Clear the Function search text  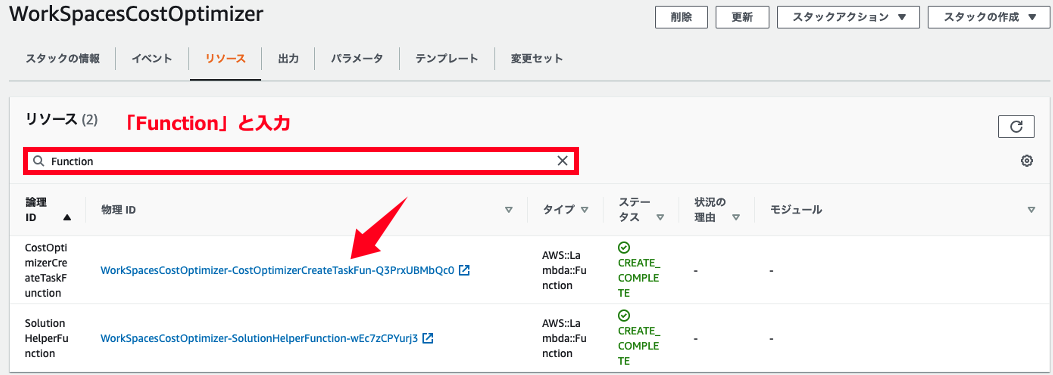[562, 161]
